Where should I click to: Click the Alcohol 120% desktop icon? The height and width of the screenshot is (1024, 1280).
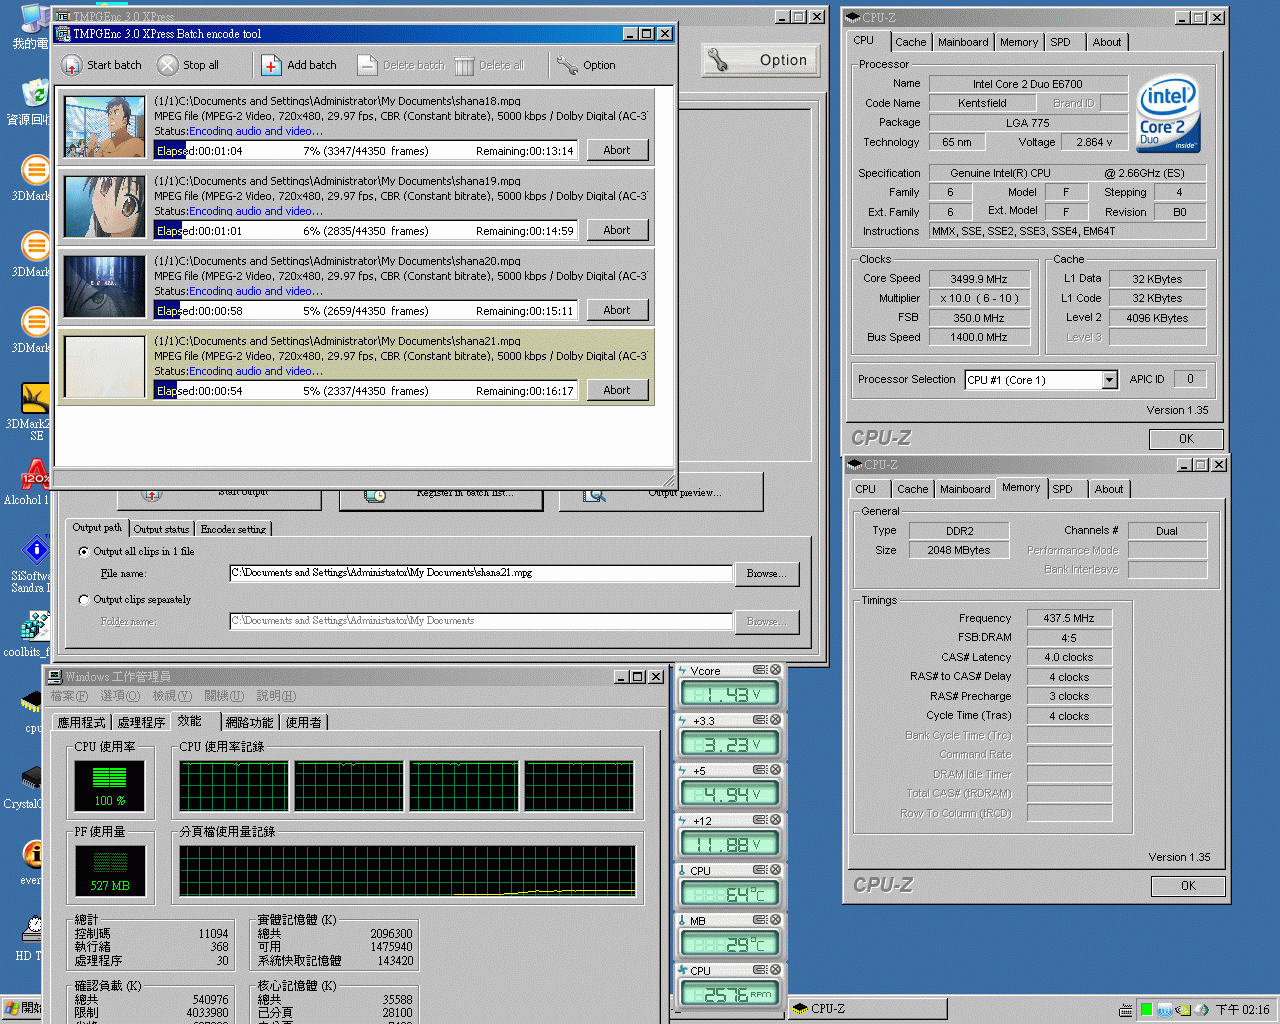(35, 474)
